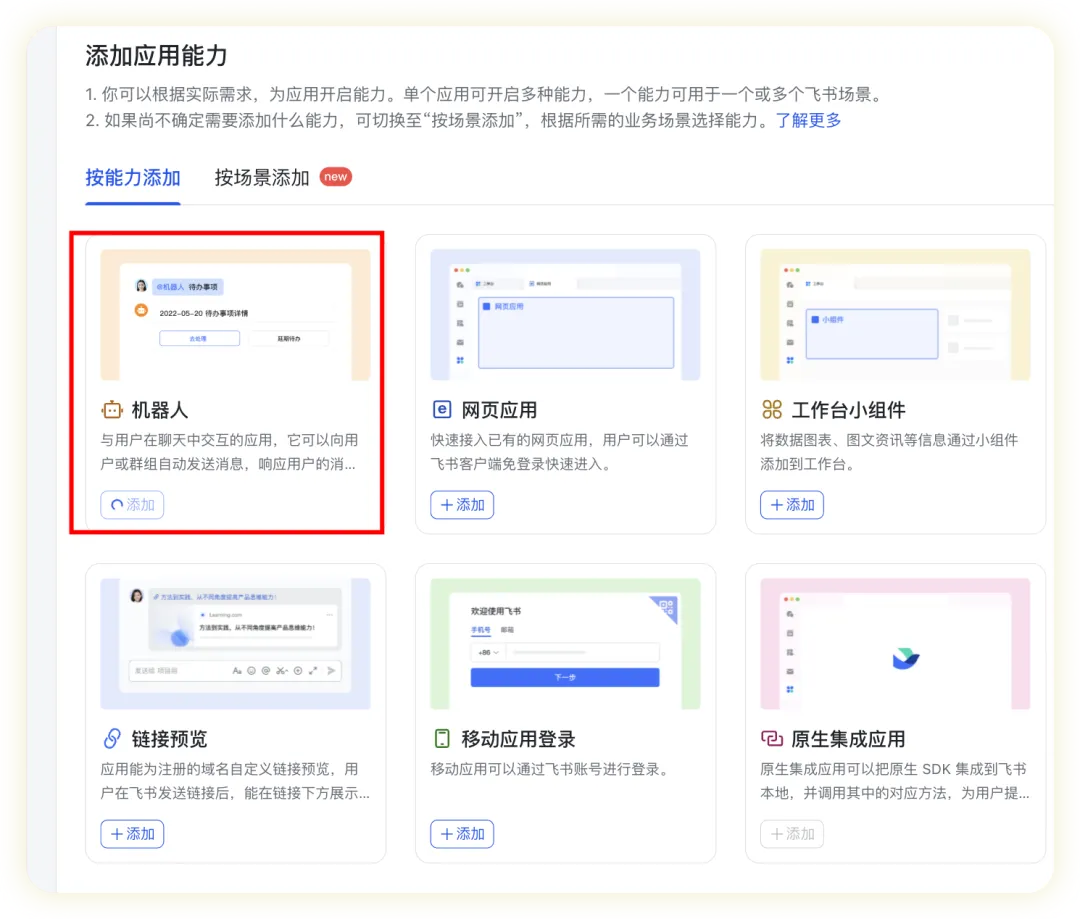
Task: Open the 了解更多 link
Action: [x=808, y=121]
